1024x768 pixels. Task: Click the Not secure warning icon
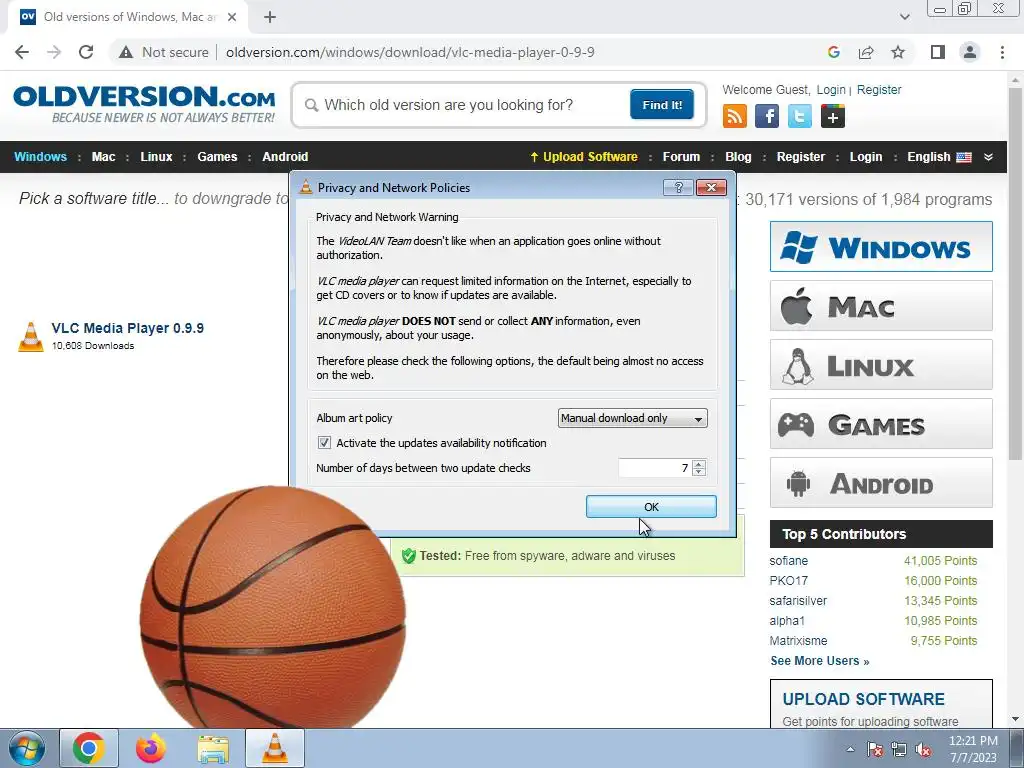click(125, 52)
